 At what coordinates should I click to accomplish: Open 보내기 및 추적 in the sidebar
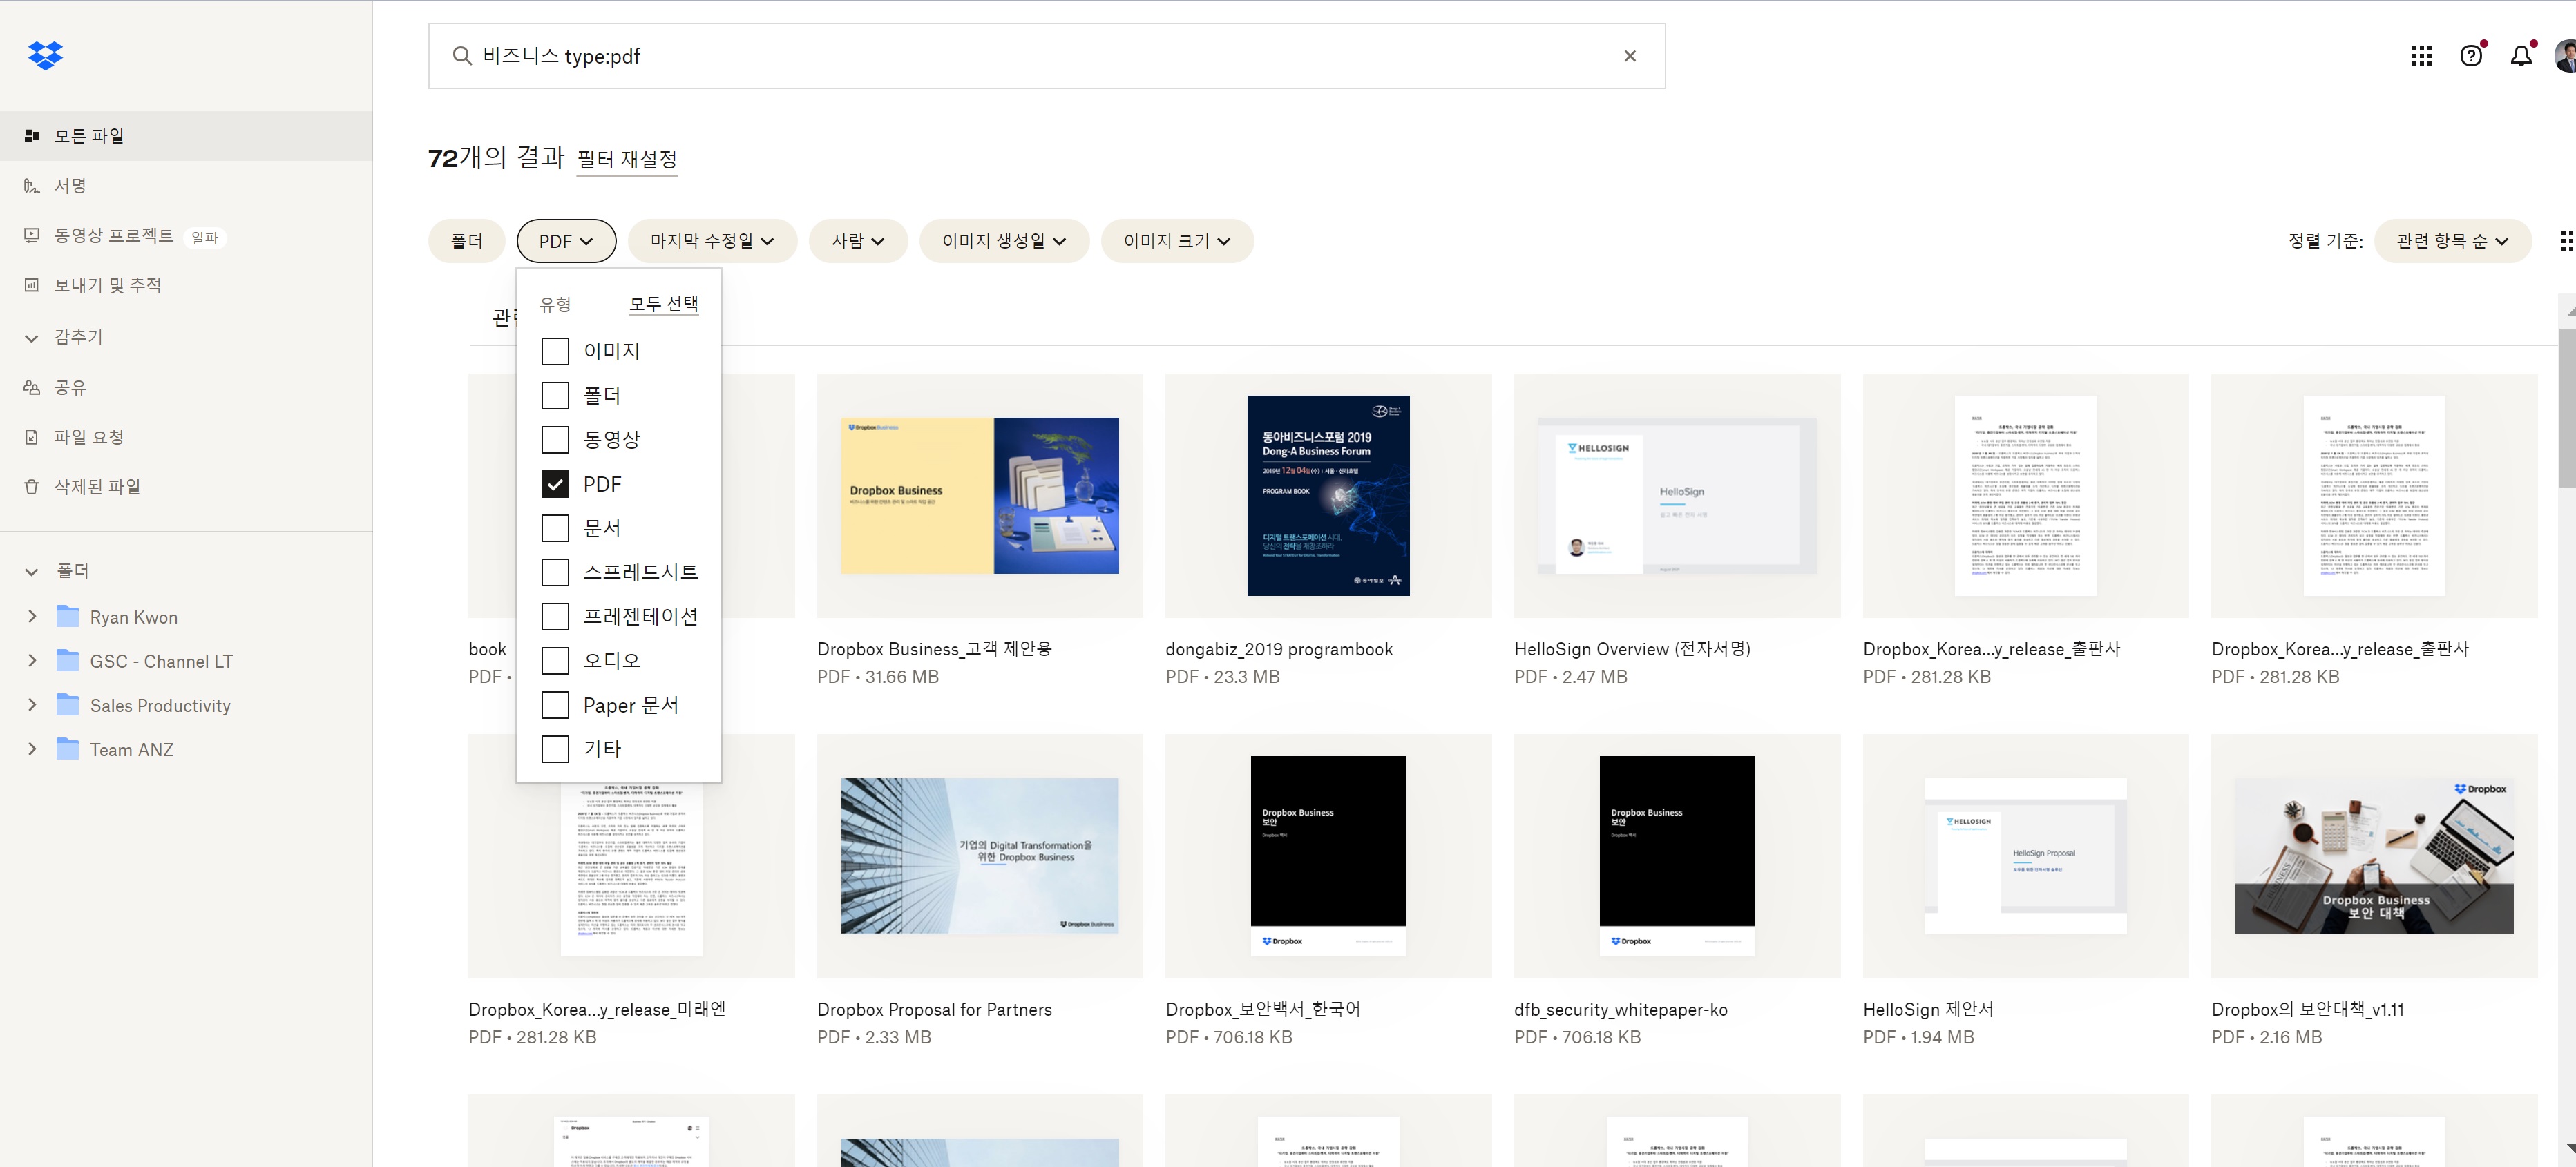(x=107, y=285)
